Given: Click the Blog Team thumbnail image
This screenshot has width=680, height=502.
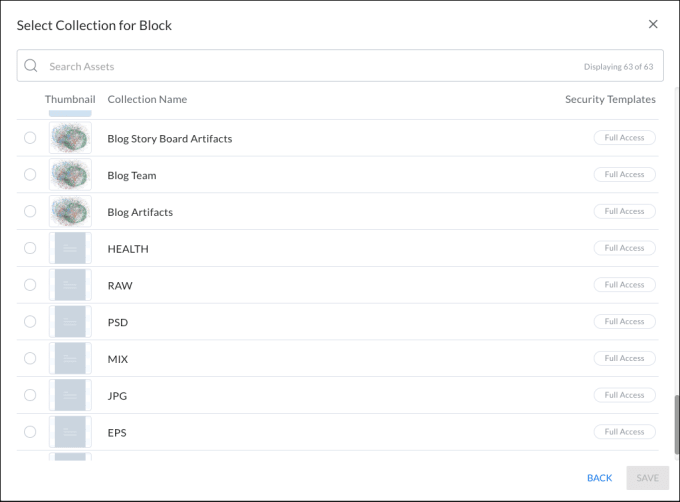Looking at the screenshot, I should [x=70, y=175].
